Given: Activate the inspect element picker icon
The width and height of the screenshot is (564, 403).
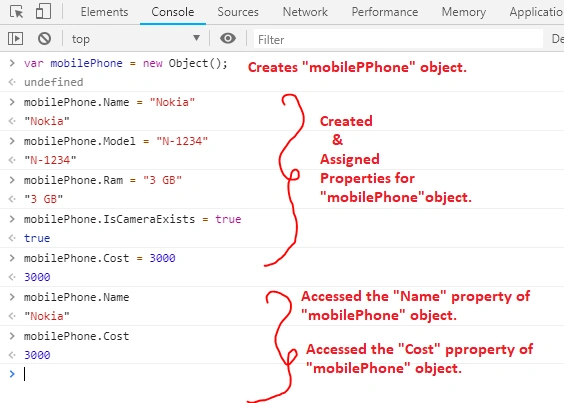Looking at the screenshot, I should 17,12.
